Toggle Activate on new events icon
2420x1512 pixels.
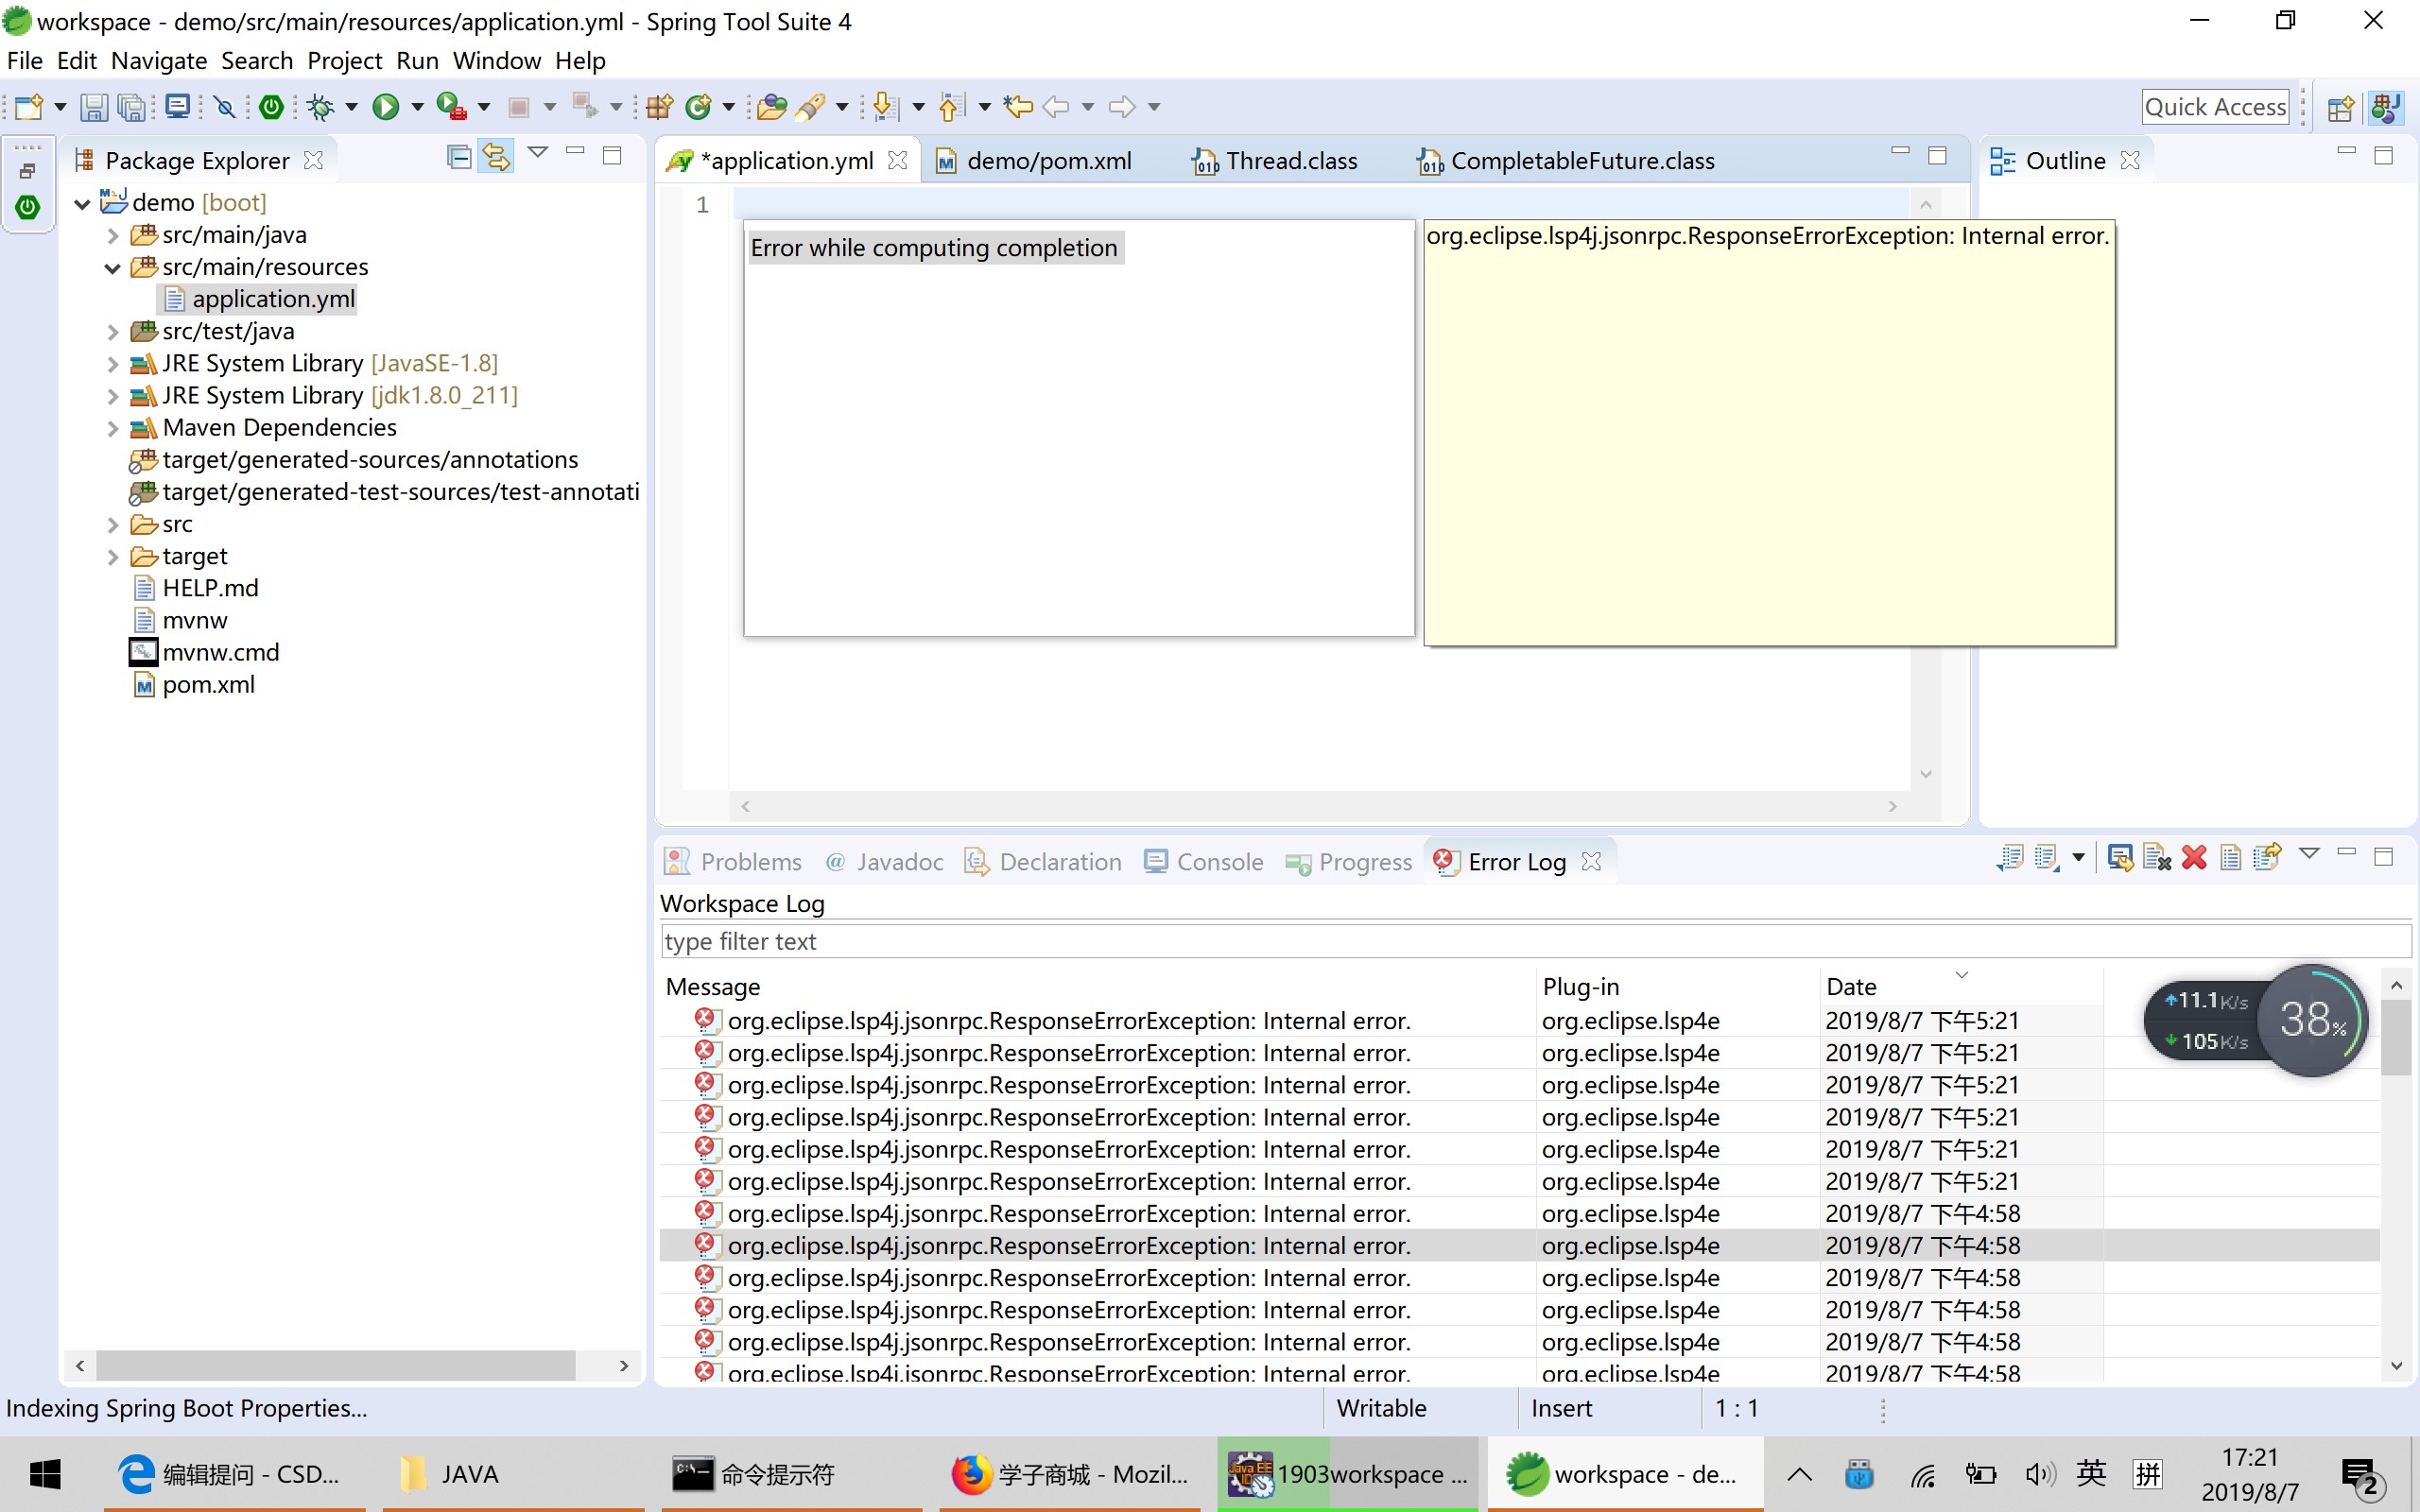point(2119,858)
